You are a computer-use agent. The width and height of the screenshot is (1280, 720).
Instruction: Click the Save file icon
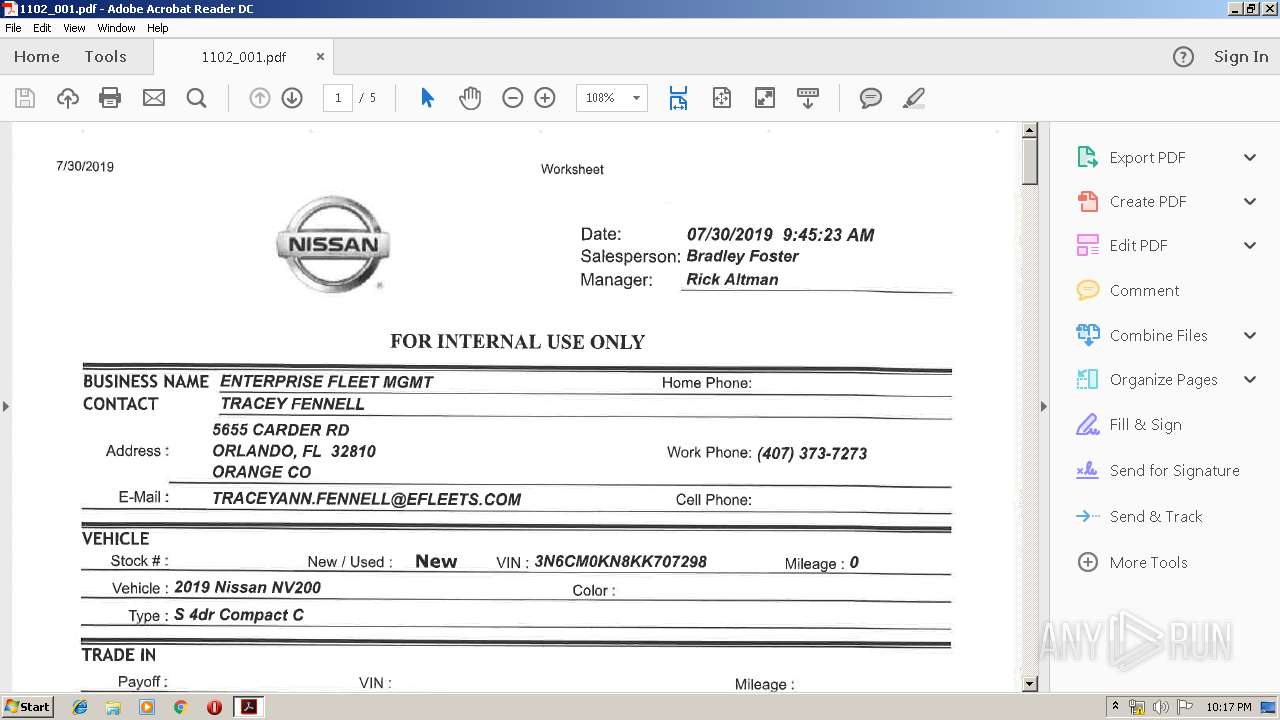(x=25, y=98)
